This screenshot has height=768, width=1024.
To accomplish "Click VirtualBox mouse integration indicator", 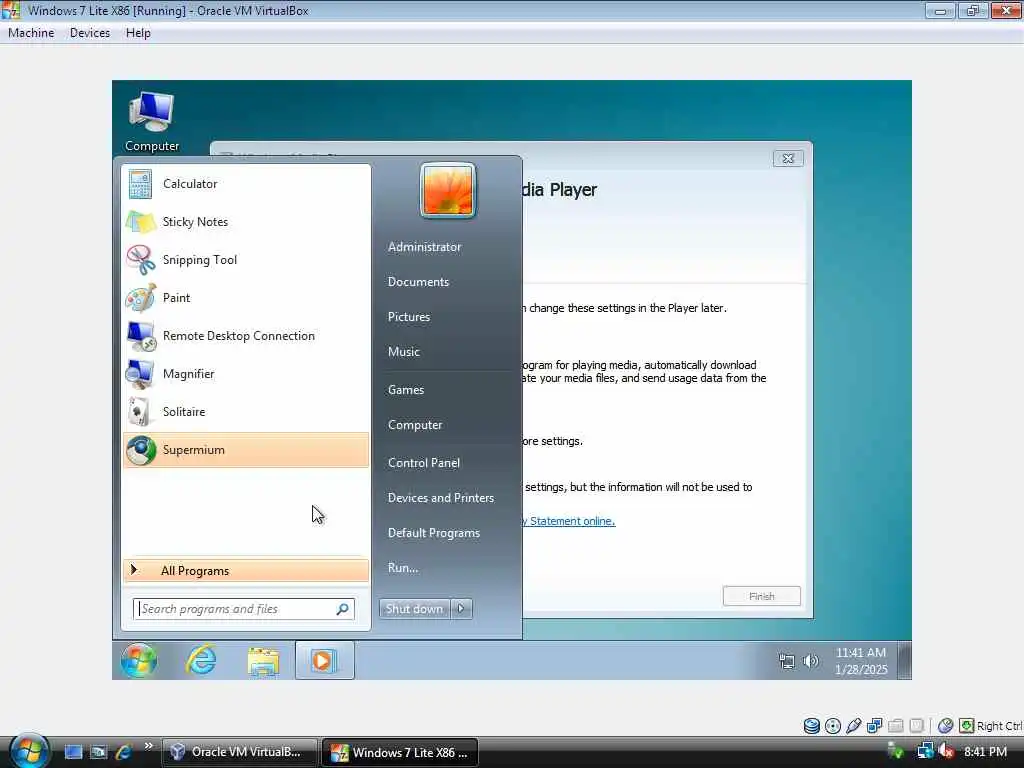I will [944, 726].
